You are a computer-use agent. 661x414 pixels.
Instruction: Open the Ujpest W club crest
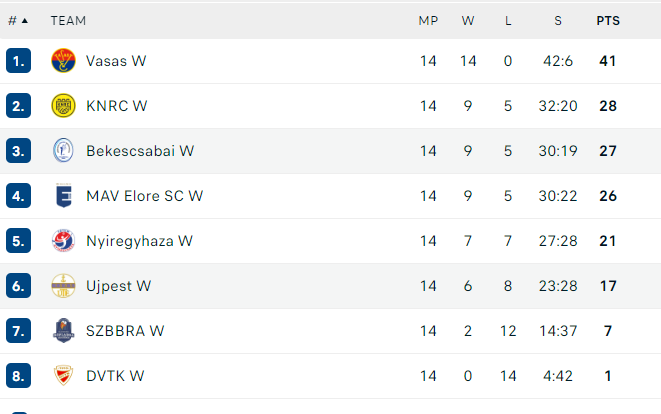63,286
